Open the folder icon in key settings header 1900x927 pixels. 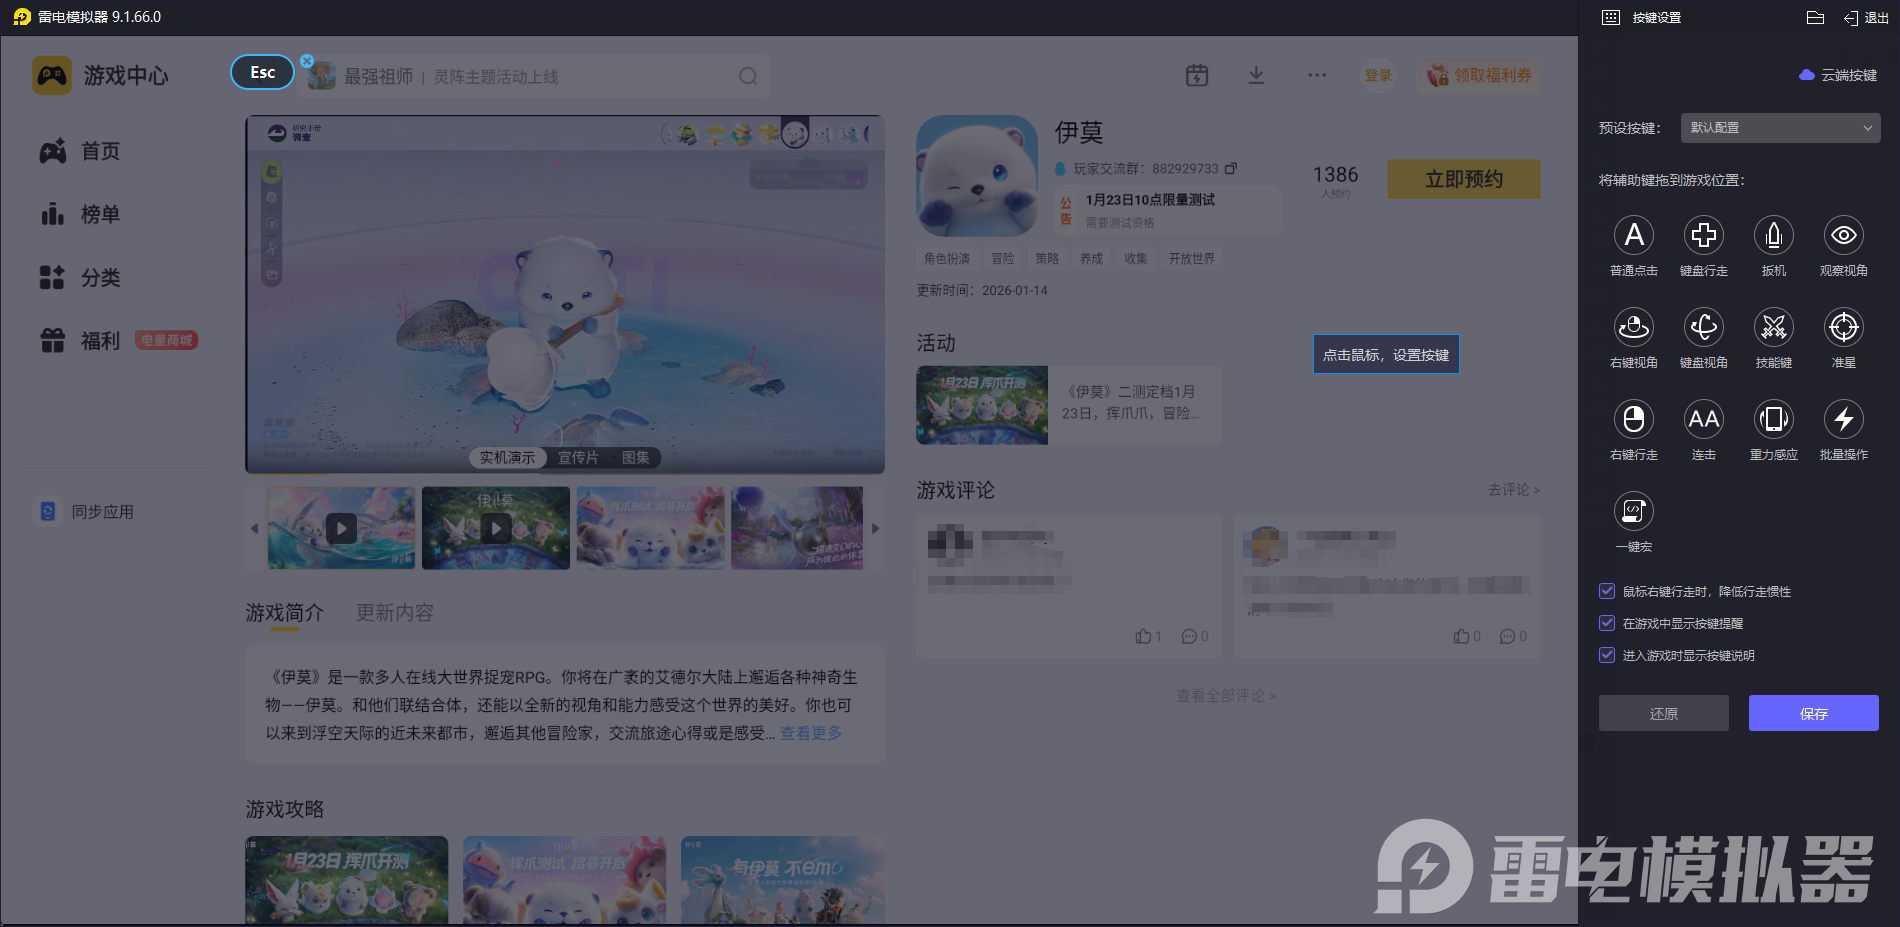pyautogui.click(x=1816, y=17)
